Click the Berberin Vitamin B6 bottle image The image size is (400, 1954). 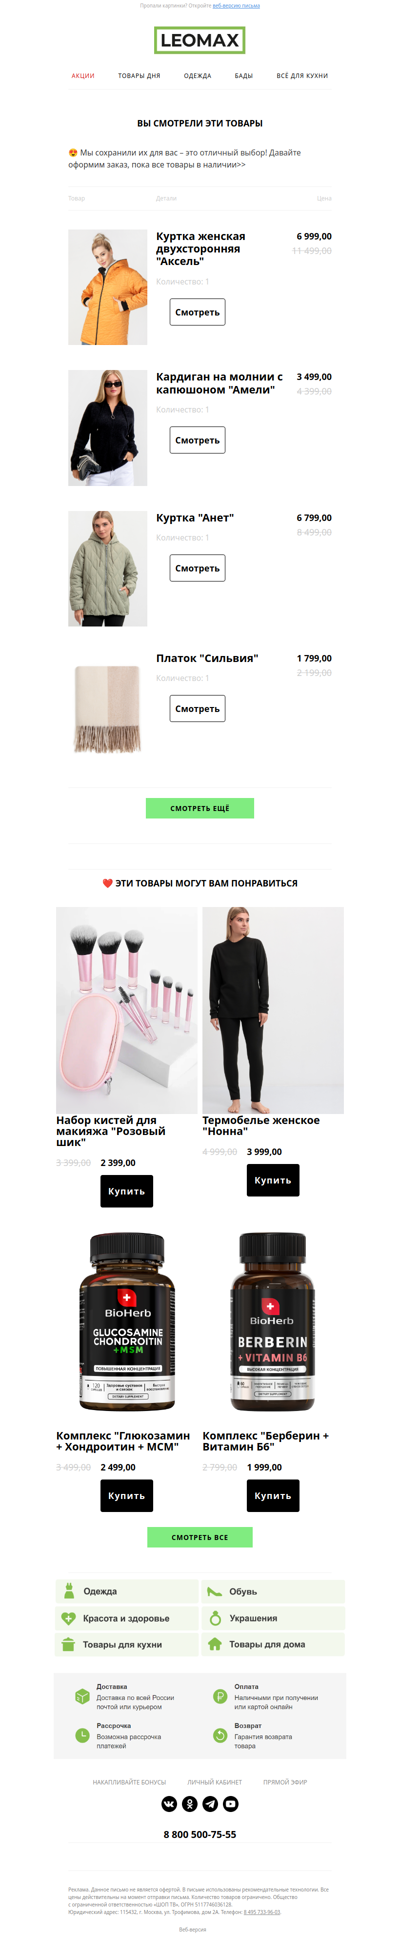[x=272, y=1322]
